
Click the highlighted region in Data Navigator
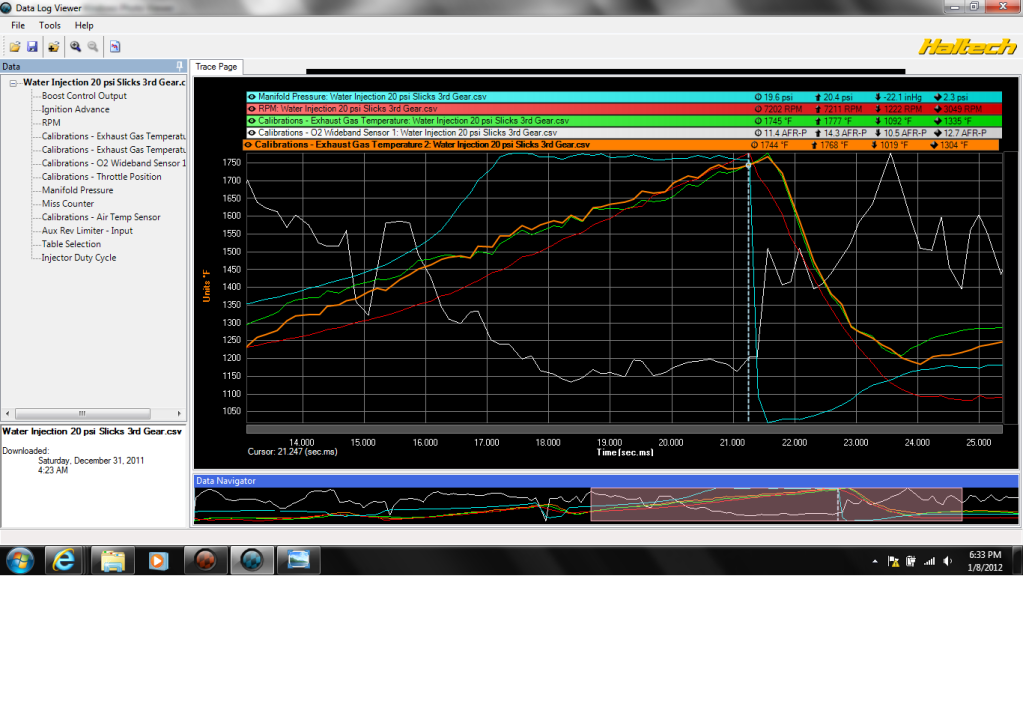(x=776, y=504)
